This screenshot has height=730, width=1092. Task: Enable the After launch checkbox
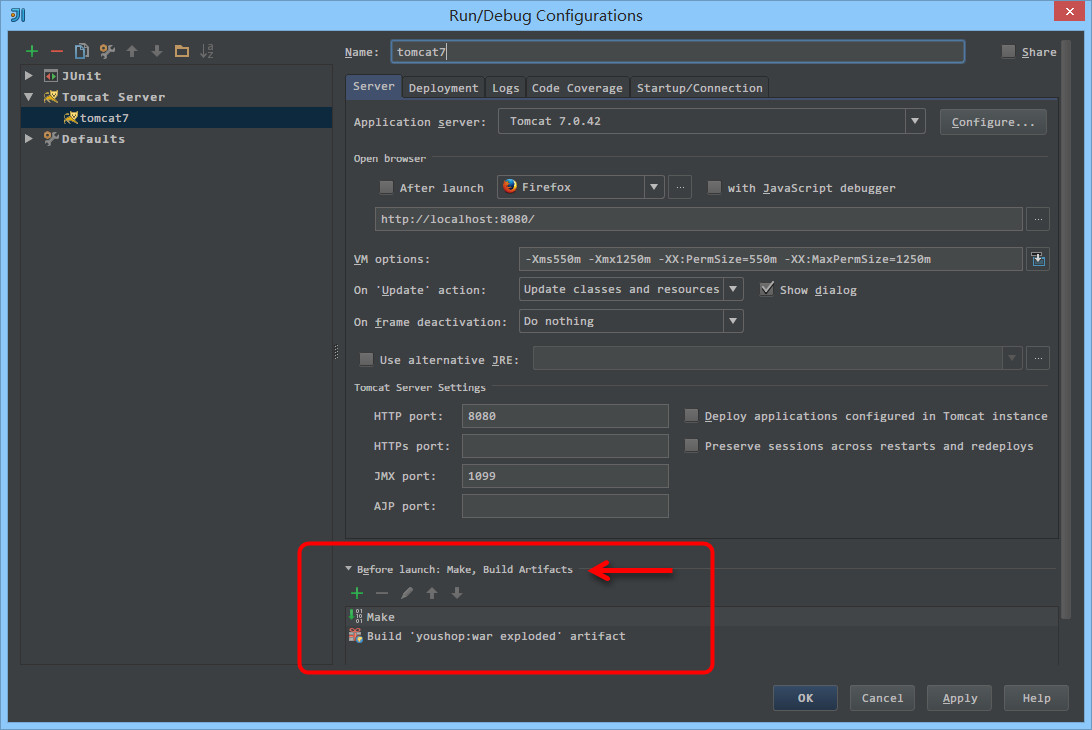(x=386, y=188)
